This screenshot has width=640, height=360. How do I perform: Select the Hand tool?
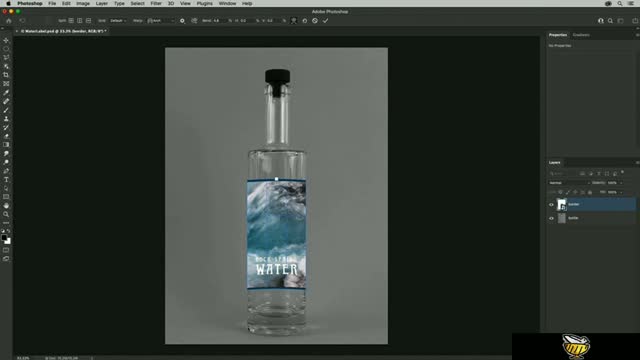coord(6,206)
